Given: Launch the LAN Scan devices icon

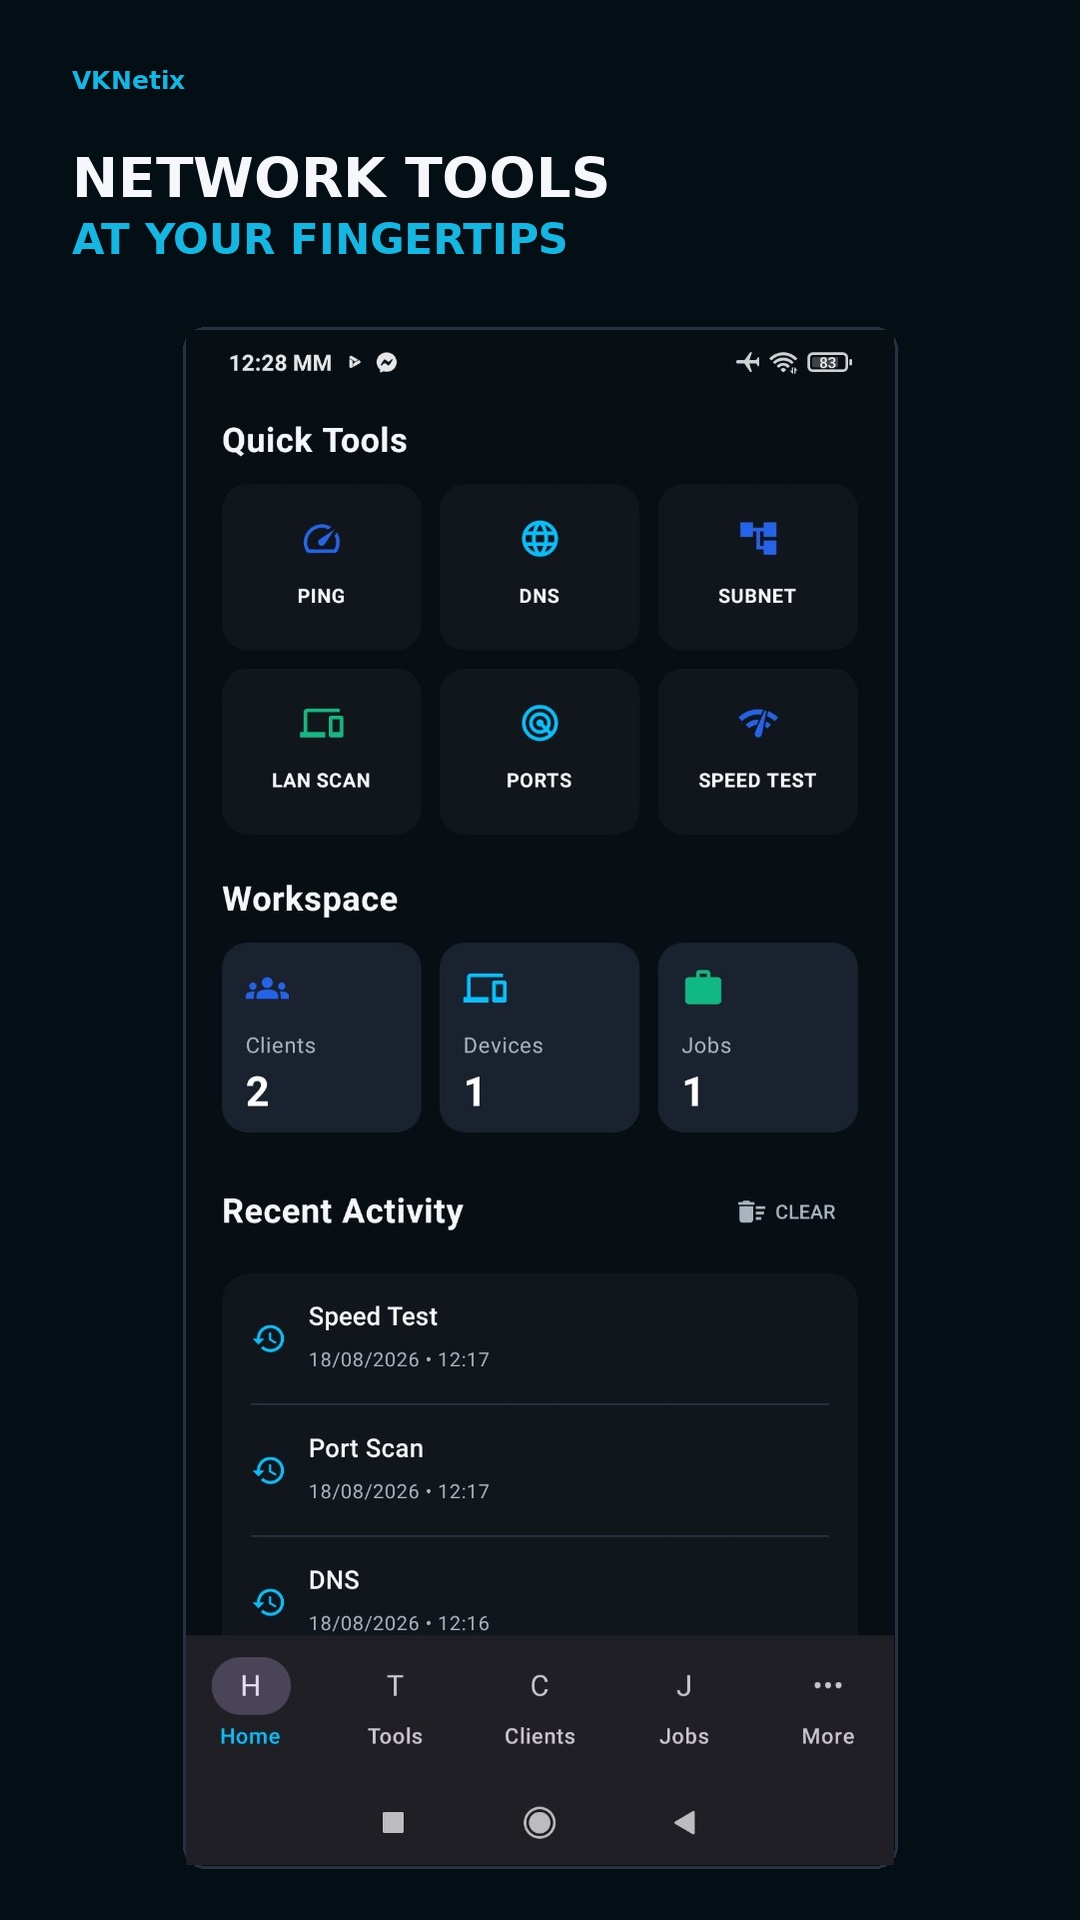Looking at the screenshot, I should (321, 722).
